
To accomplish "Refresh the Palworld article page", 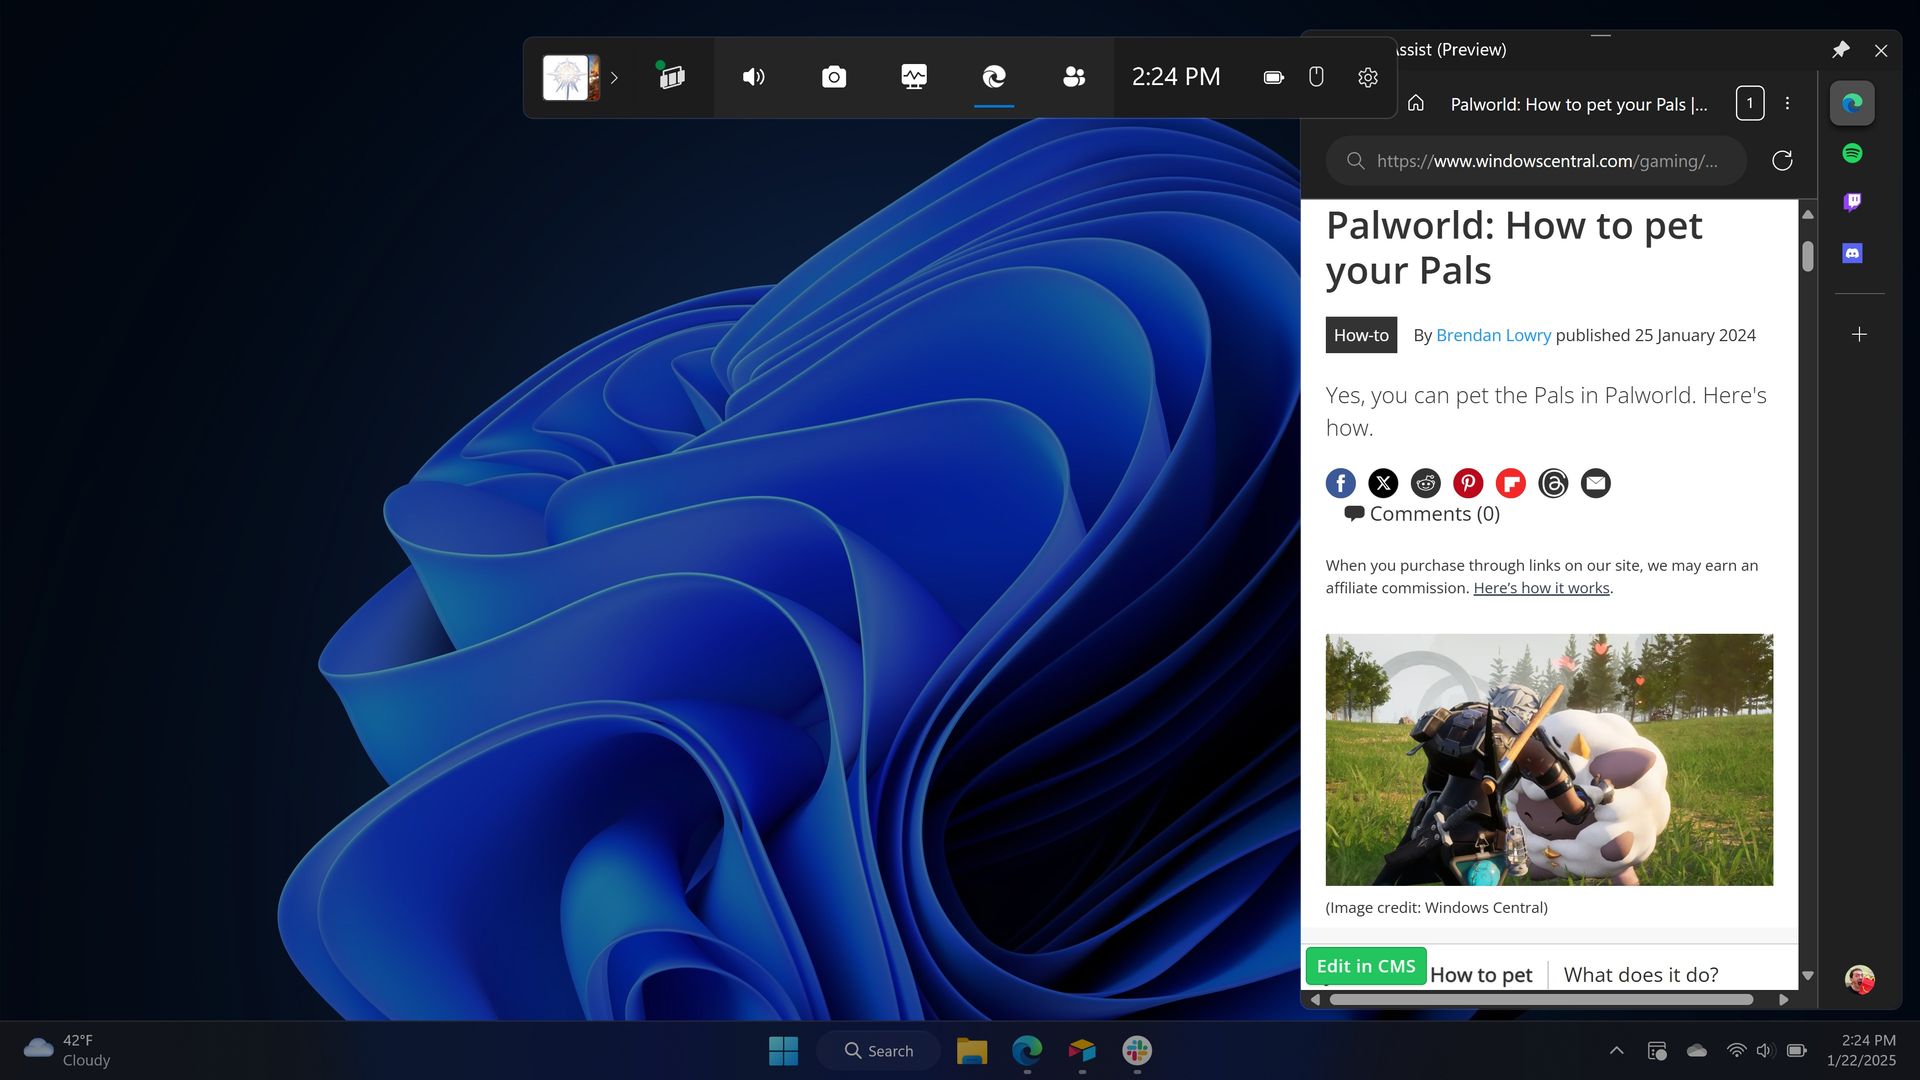I will point(1783,160).
